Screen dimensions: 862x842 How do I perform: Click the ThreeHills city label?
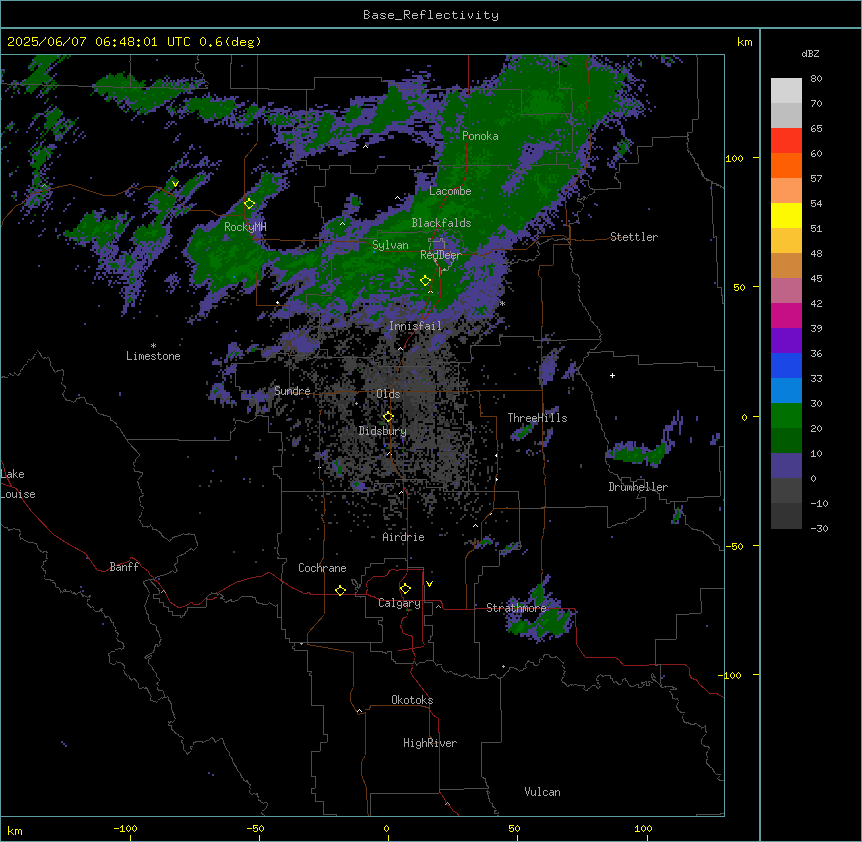537,418
